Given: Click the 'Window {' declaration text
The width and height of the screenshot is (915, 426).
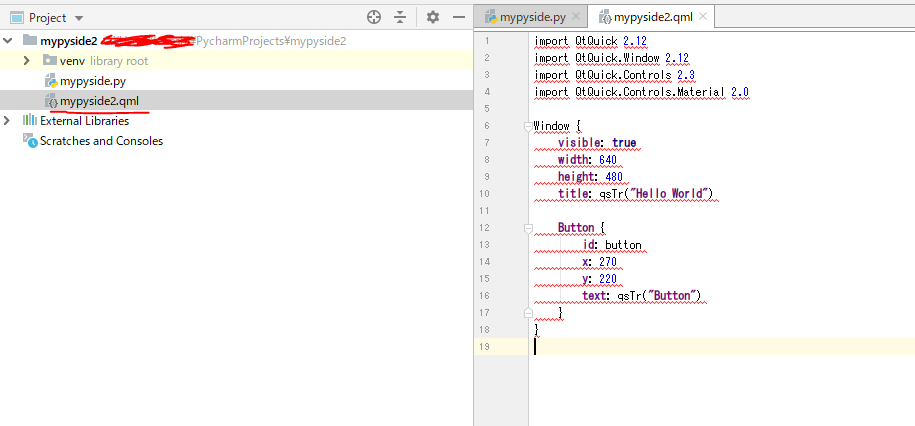Looking at the screenshot, I should click(x=558, y=126).
